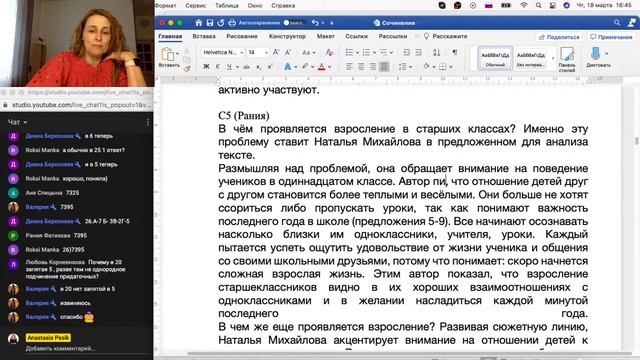Expand the multilevel list options
Image resolution: width=640 pixels, height=360 pixels.
391,53
